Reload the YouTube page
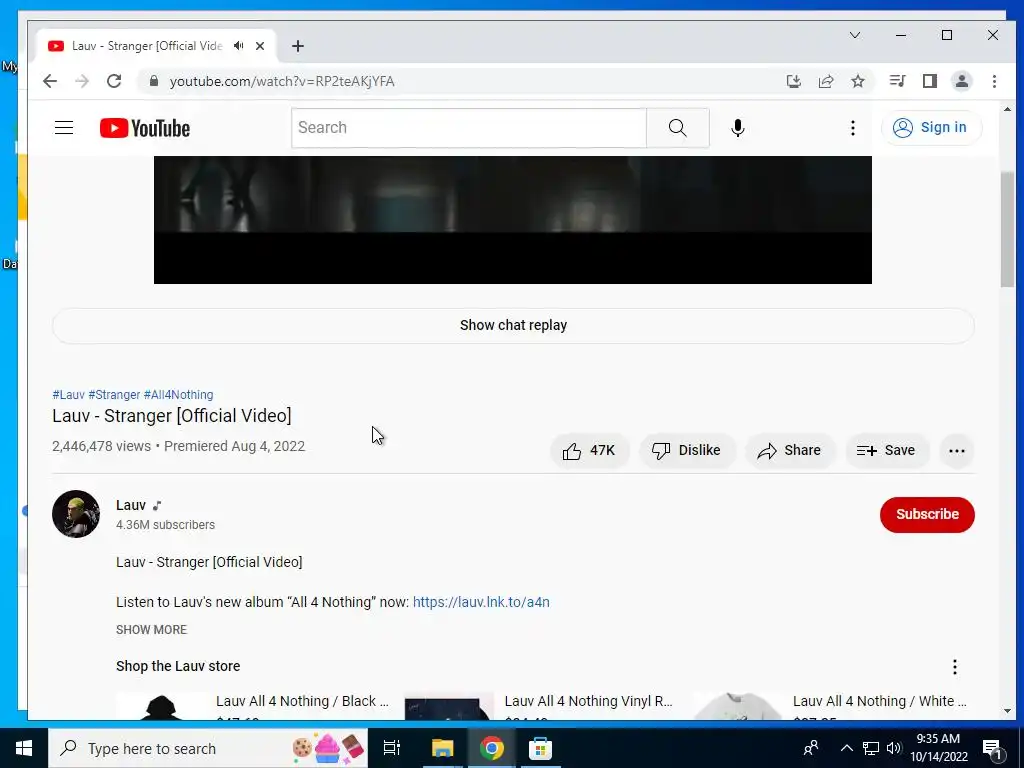The image size is (1024, 768). pyautogui.click(x=114, y=81)
